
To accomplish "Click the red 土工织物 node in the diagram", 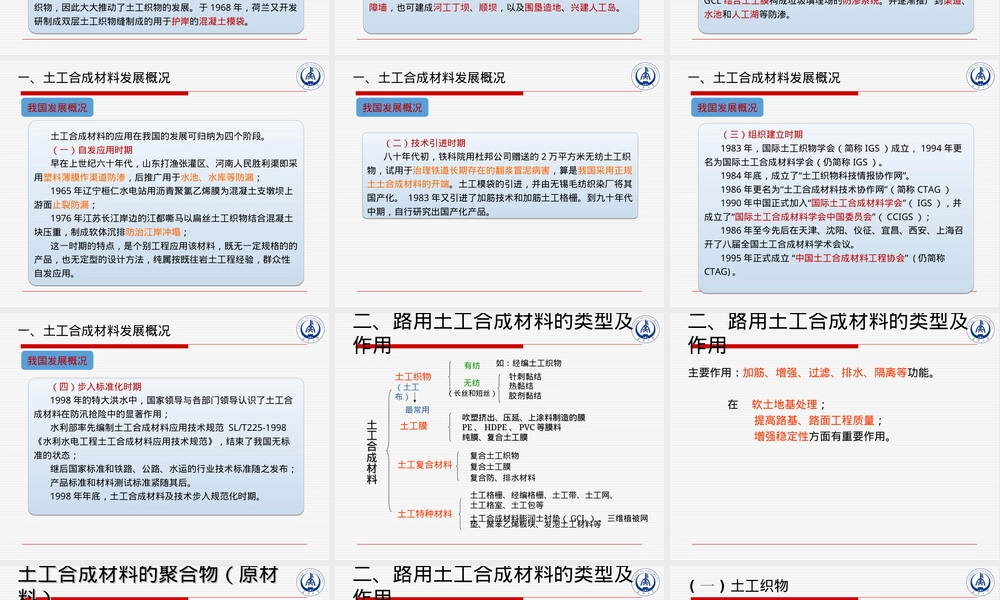I will click(x=413, y=377).
